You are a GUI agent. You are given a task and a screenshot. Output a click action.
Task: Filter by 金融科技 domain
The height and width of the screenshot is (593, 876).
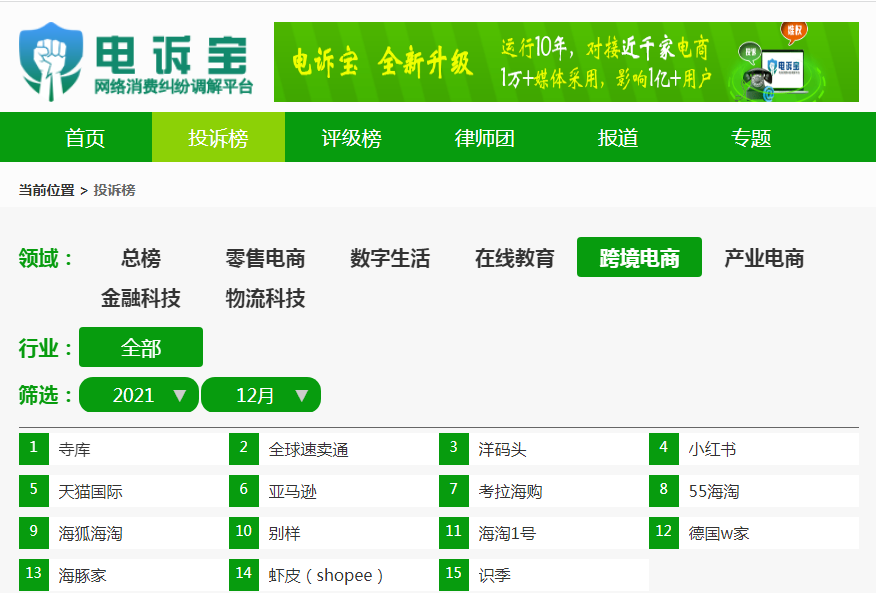141,298
